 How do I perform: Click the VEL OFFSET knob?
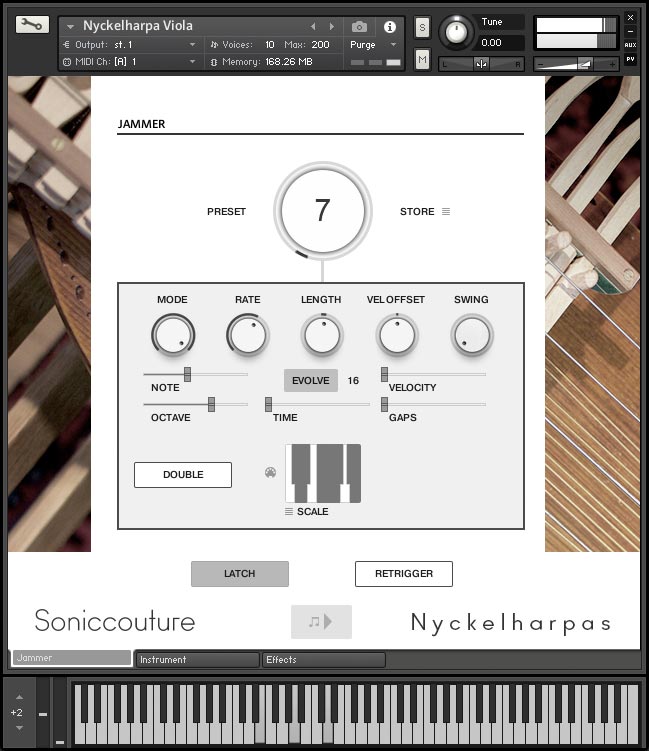pos(397,335)
